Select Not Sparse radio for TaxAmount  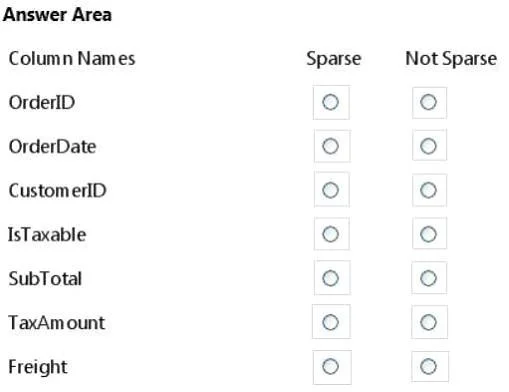[x=428, y=322]
